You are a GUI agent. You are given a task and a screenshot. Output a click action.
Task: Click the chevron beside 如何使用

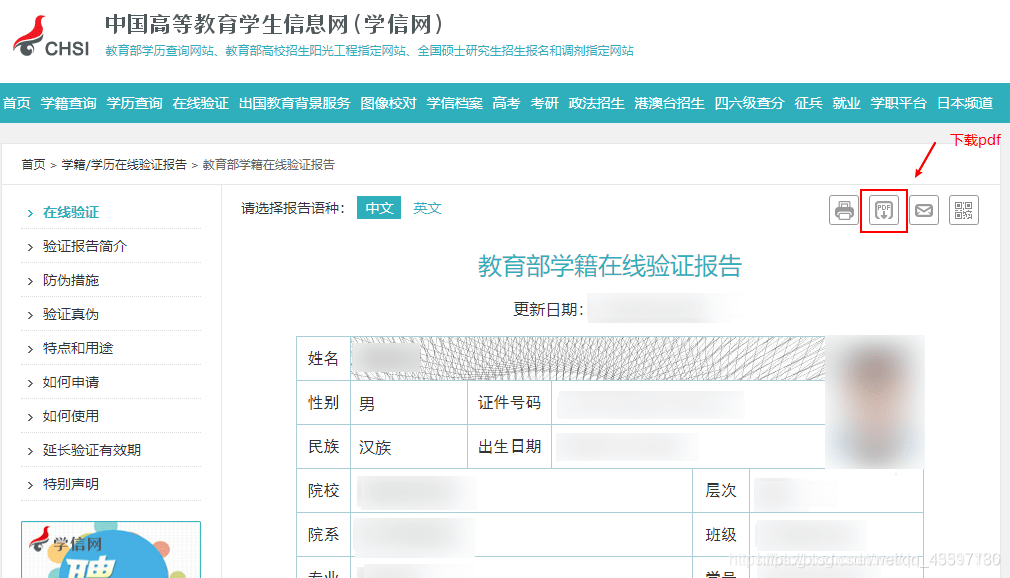coord(30,418)
